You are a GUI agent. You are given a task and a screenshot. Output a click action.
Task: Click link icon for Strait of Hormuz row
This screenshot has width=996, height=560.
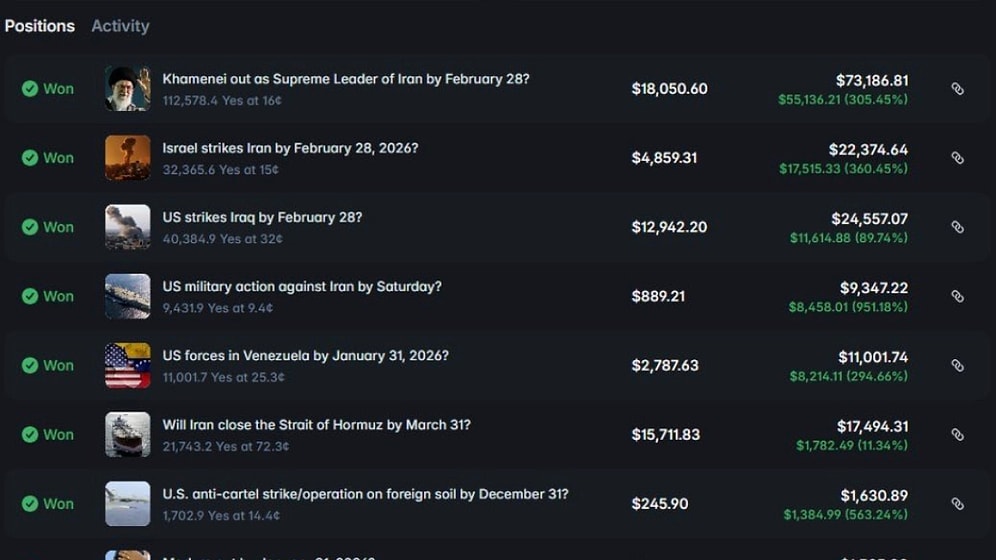(x=957, y=434)
